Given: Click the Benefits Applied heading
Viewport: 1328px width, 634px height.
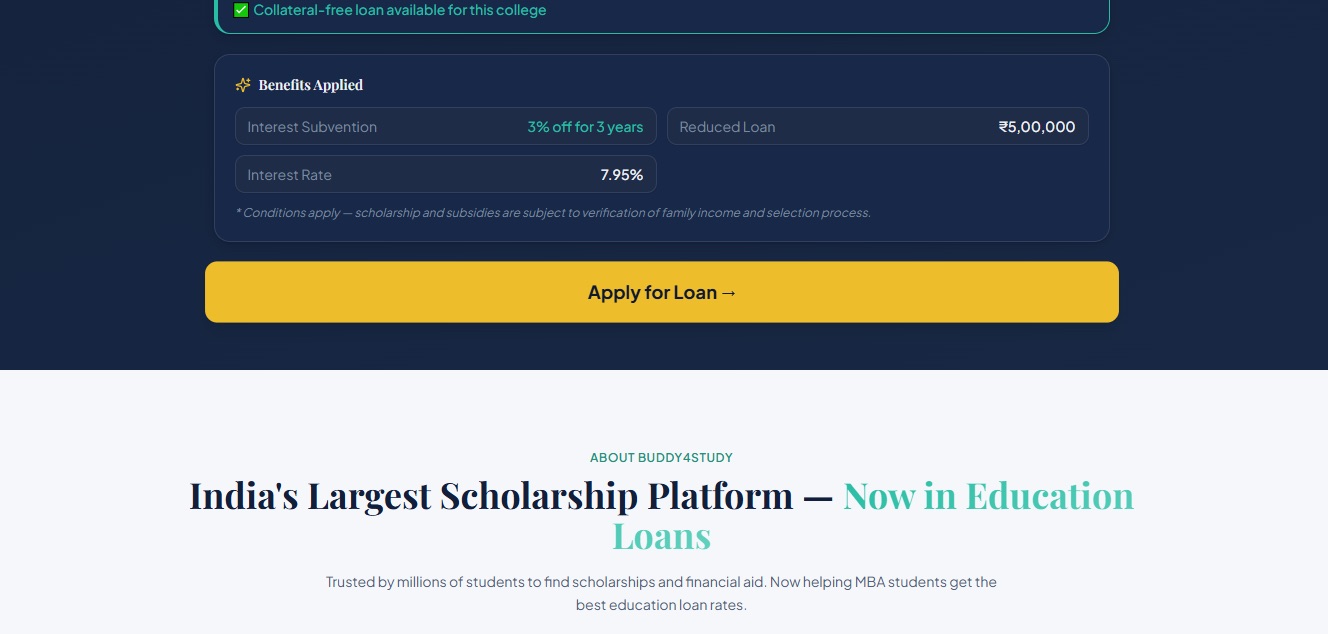Looking at the screenshot, I should click(x=310, y=85).
